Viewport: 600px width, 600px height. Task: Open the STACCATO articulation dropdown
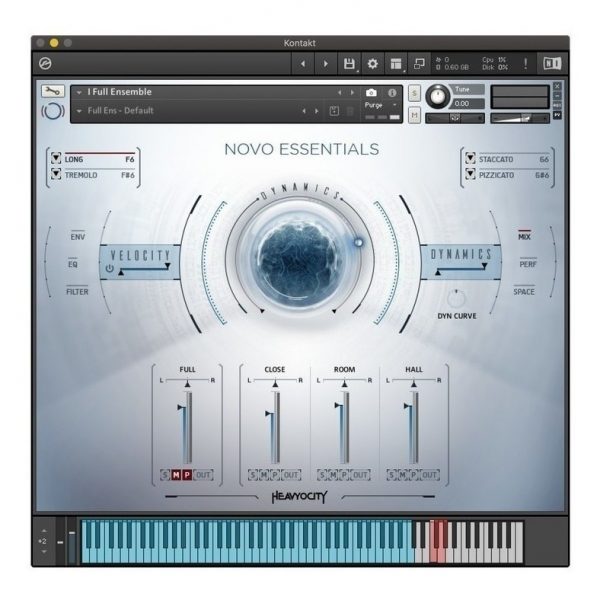[470, 158]
